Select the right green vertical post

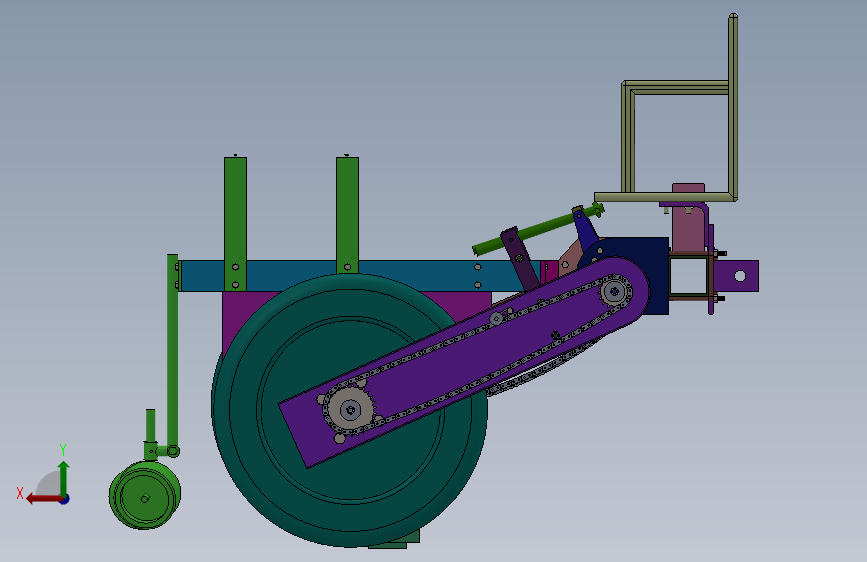click(x=347, y=215)
